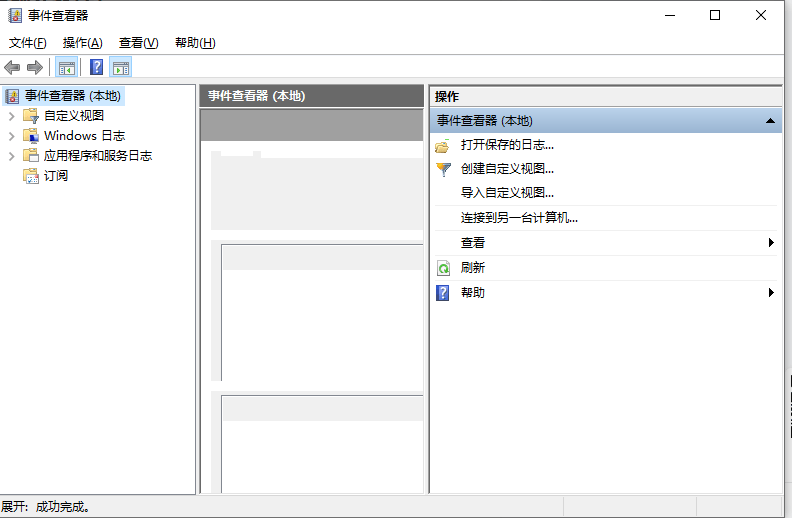This screenshot has height=518, width=792.
Task: Click the Back arrow toolbar icon
Action: [12, 67]
